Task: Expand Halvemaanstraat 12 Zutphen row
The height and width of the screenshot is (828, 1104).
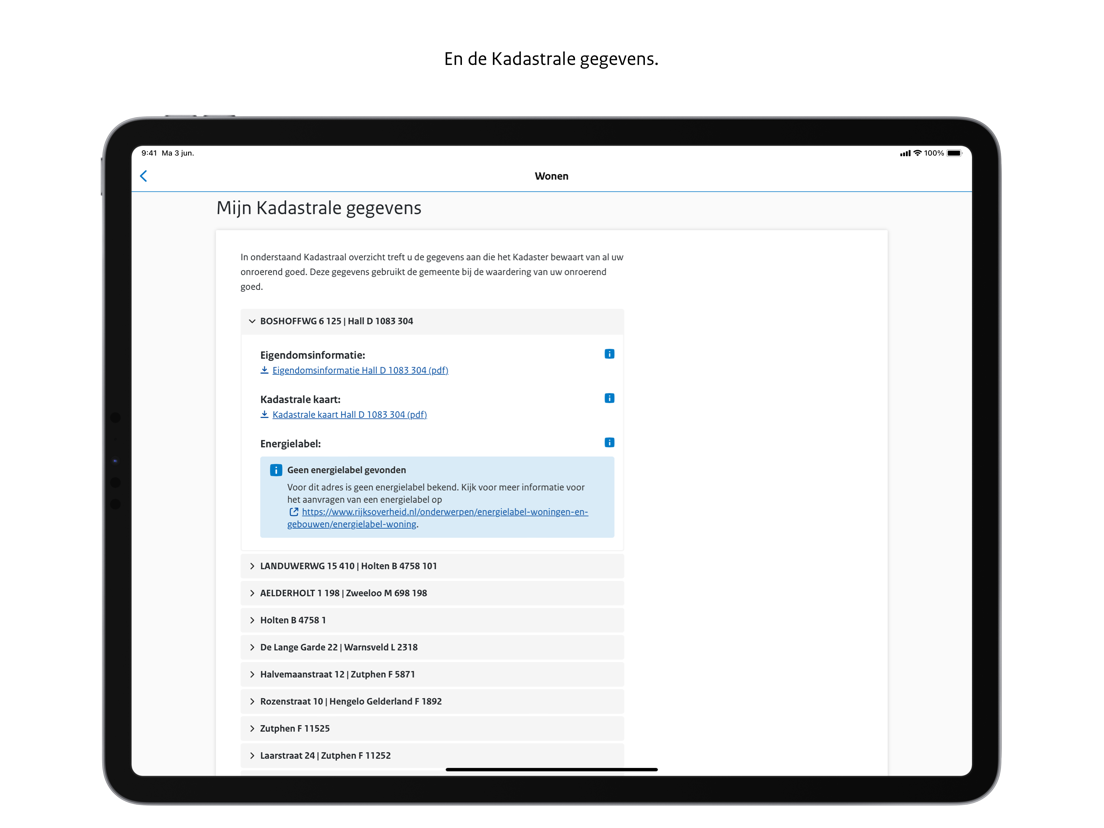Action: (432, 675)
